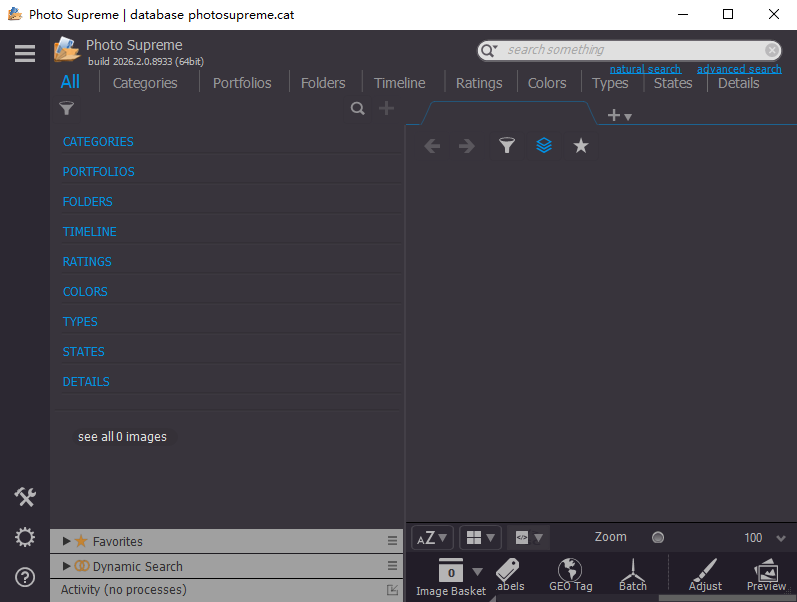
Task: Open the Adjust brush tool
Action: click(x=705, y=575)
